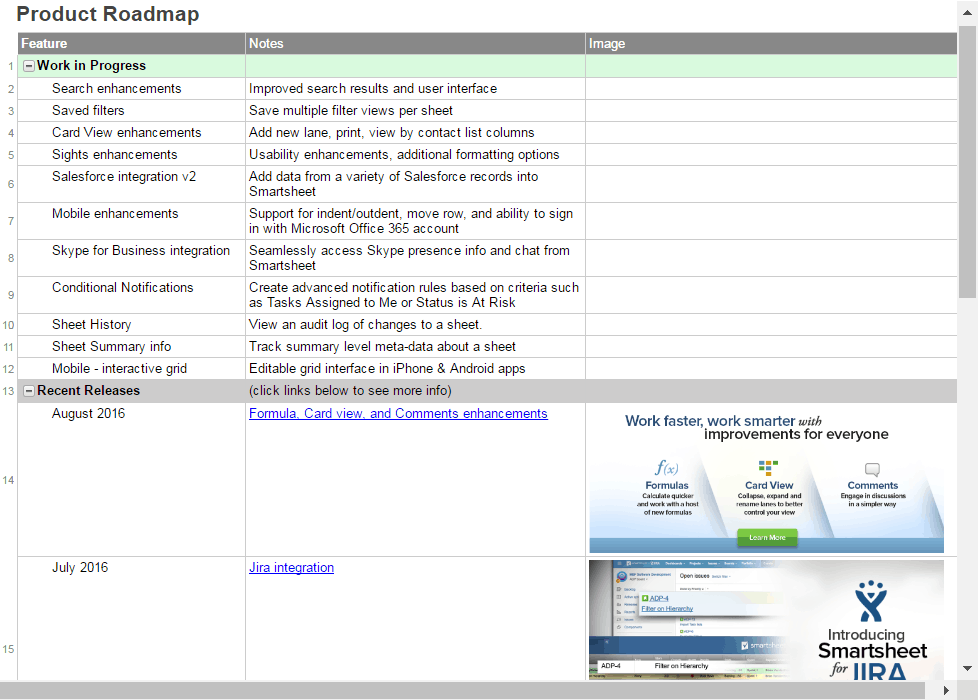Select note about advanced notification rules

[415, 294]
